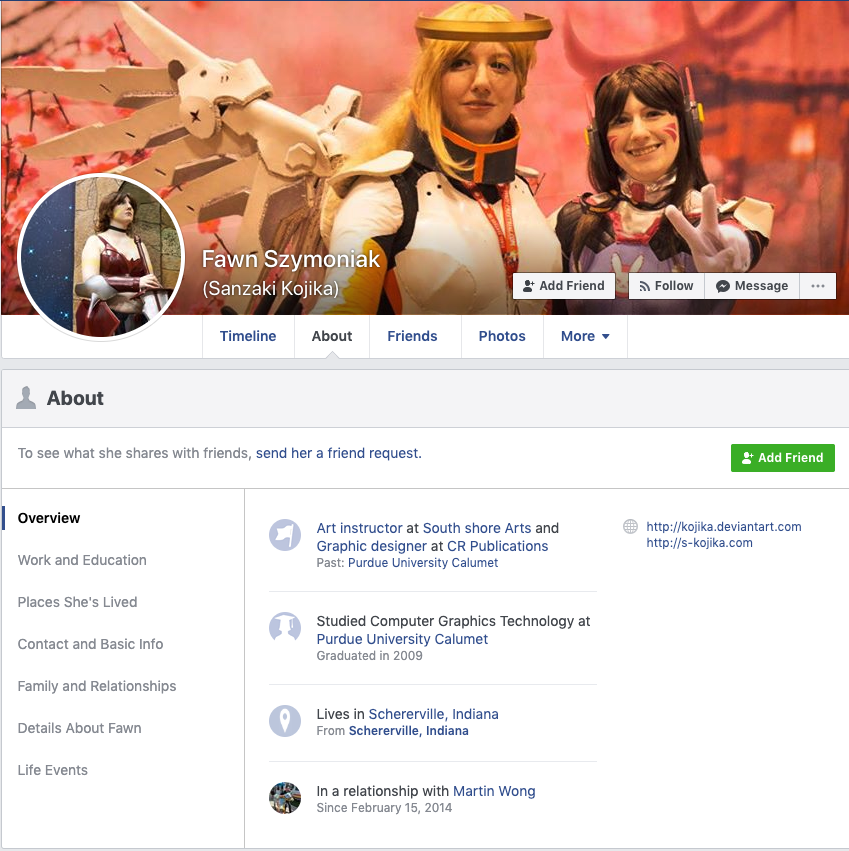Open the South shore Arts page link

click(x=477, y=528)
